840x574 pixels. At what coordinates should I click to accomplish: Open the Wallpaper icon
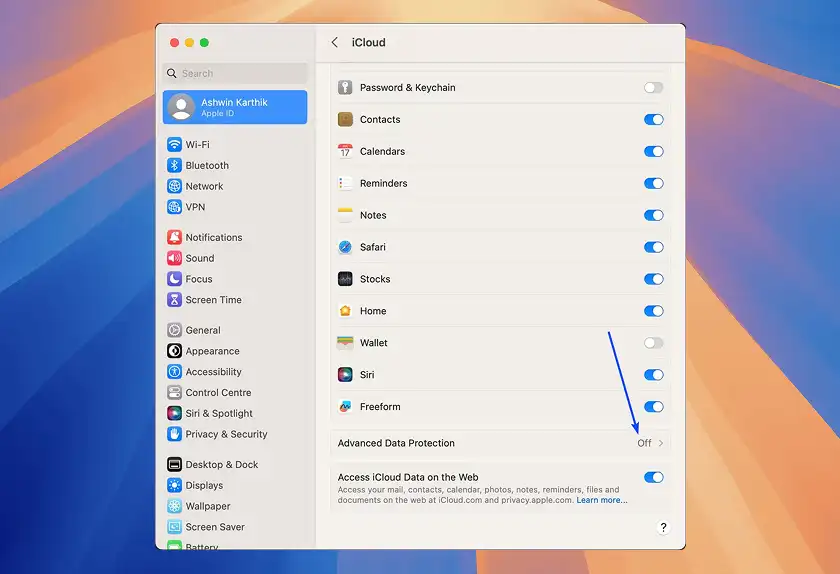coord(174,506)
